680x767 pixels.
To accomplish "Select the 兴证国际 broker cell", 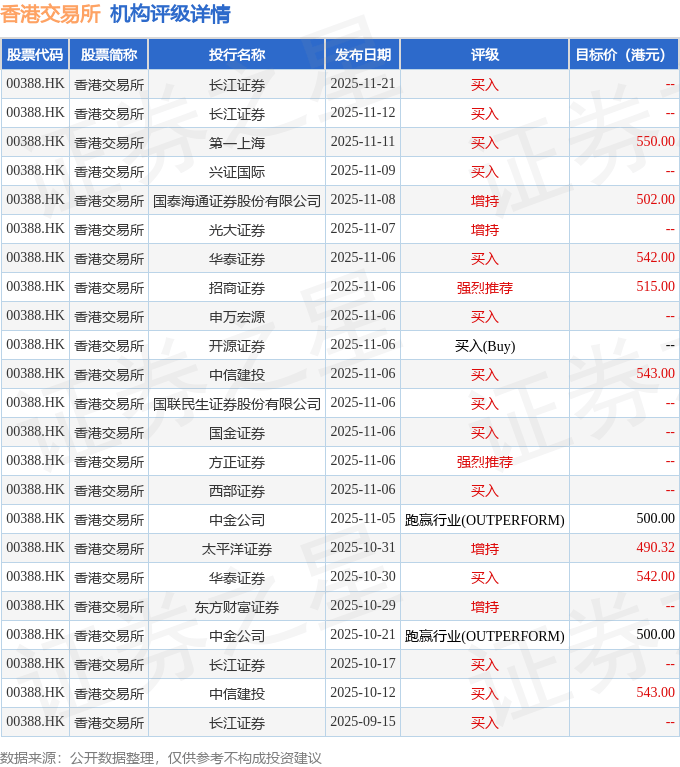I will [x=237, y=172].
